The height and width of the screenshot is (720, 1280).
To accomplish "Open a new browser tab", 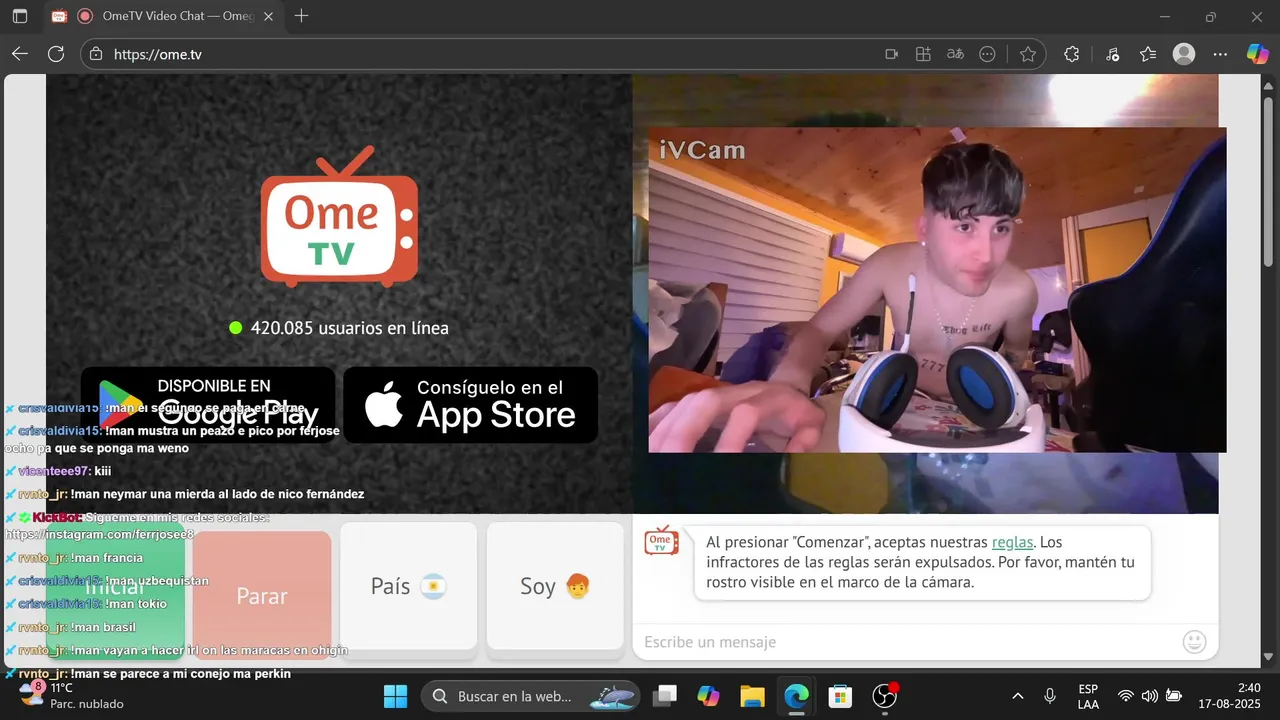I will 301,16.
